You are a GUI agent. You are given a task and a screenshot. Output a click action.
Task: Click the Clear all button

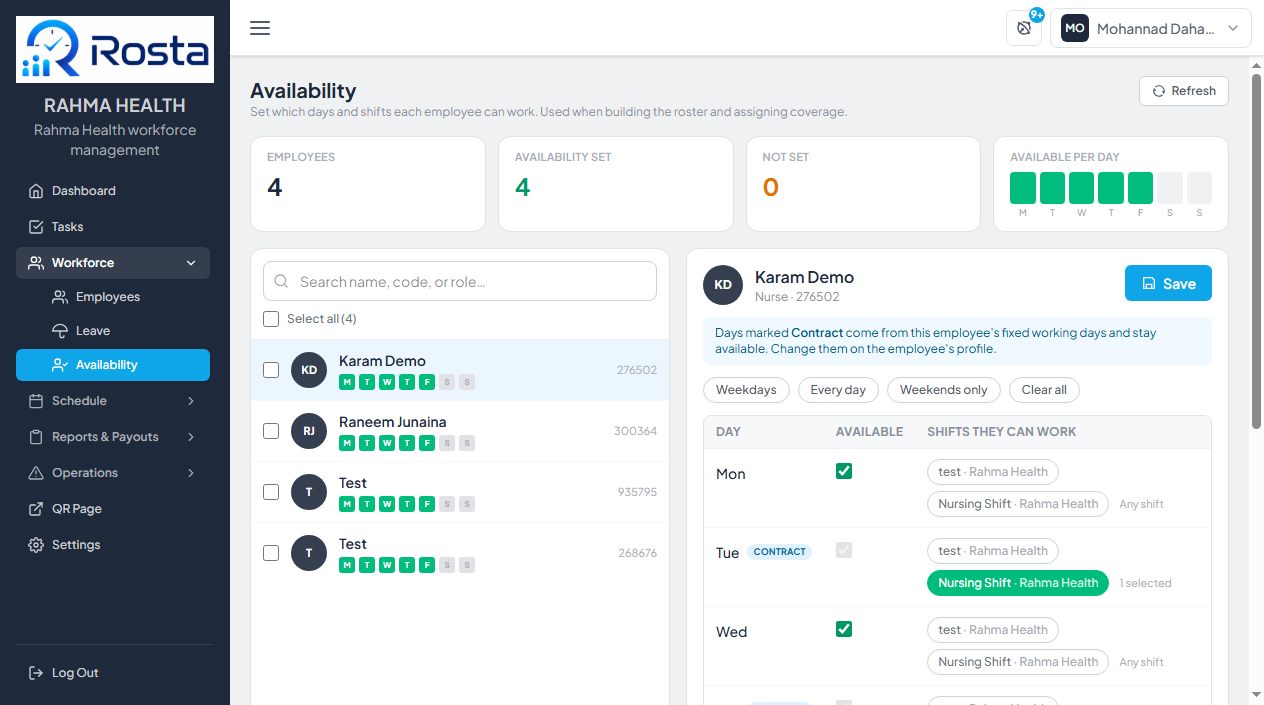(x=1044, y=390)
